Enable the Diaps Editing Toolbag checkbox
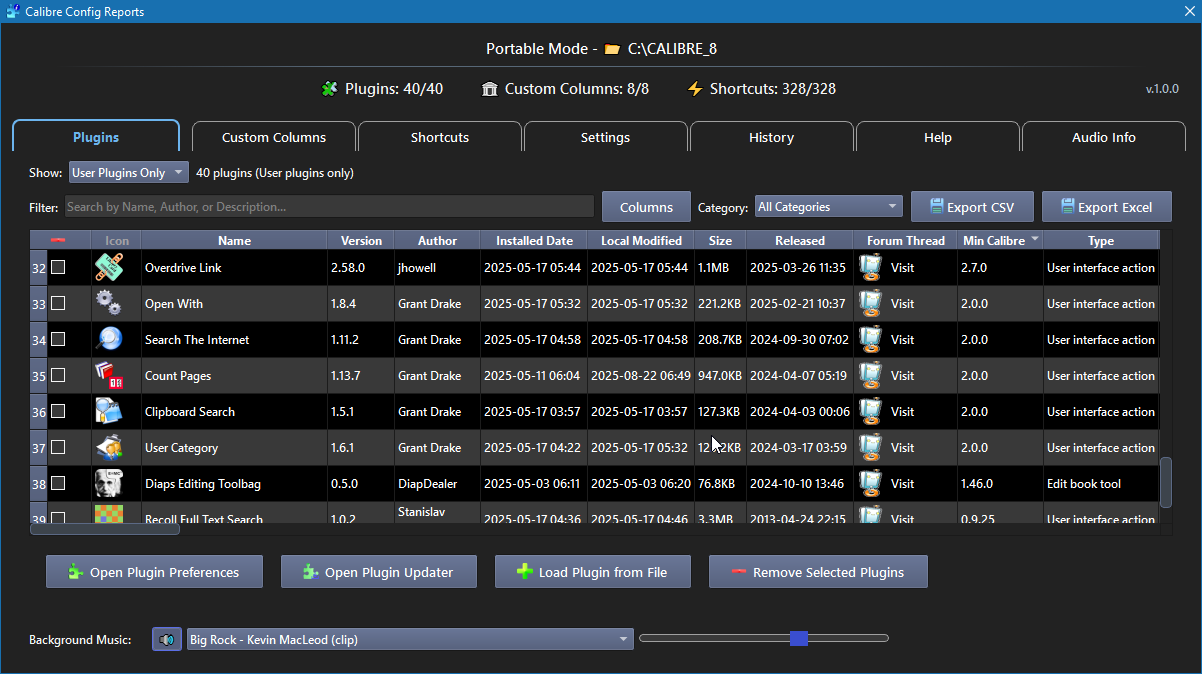 (58, 483)
